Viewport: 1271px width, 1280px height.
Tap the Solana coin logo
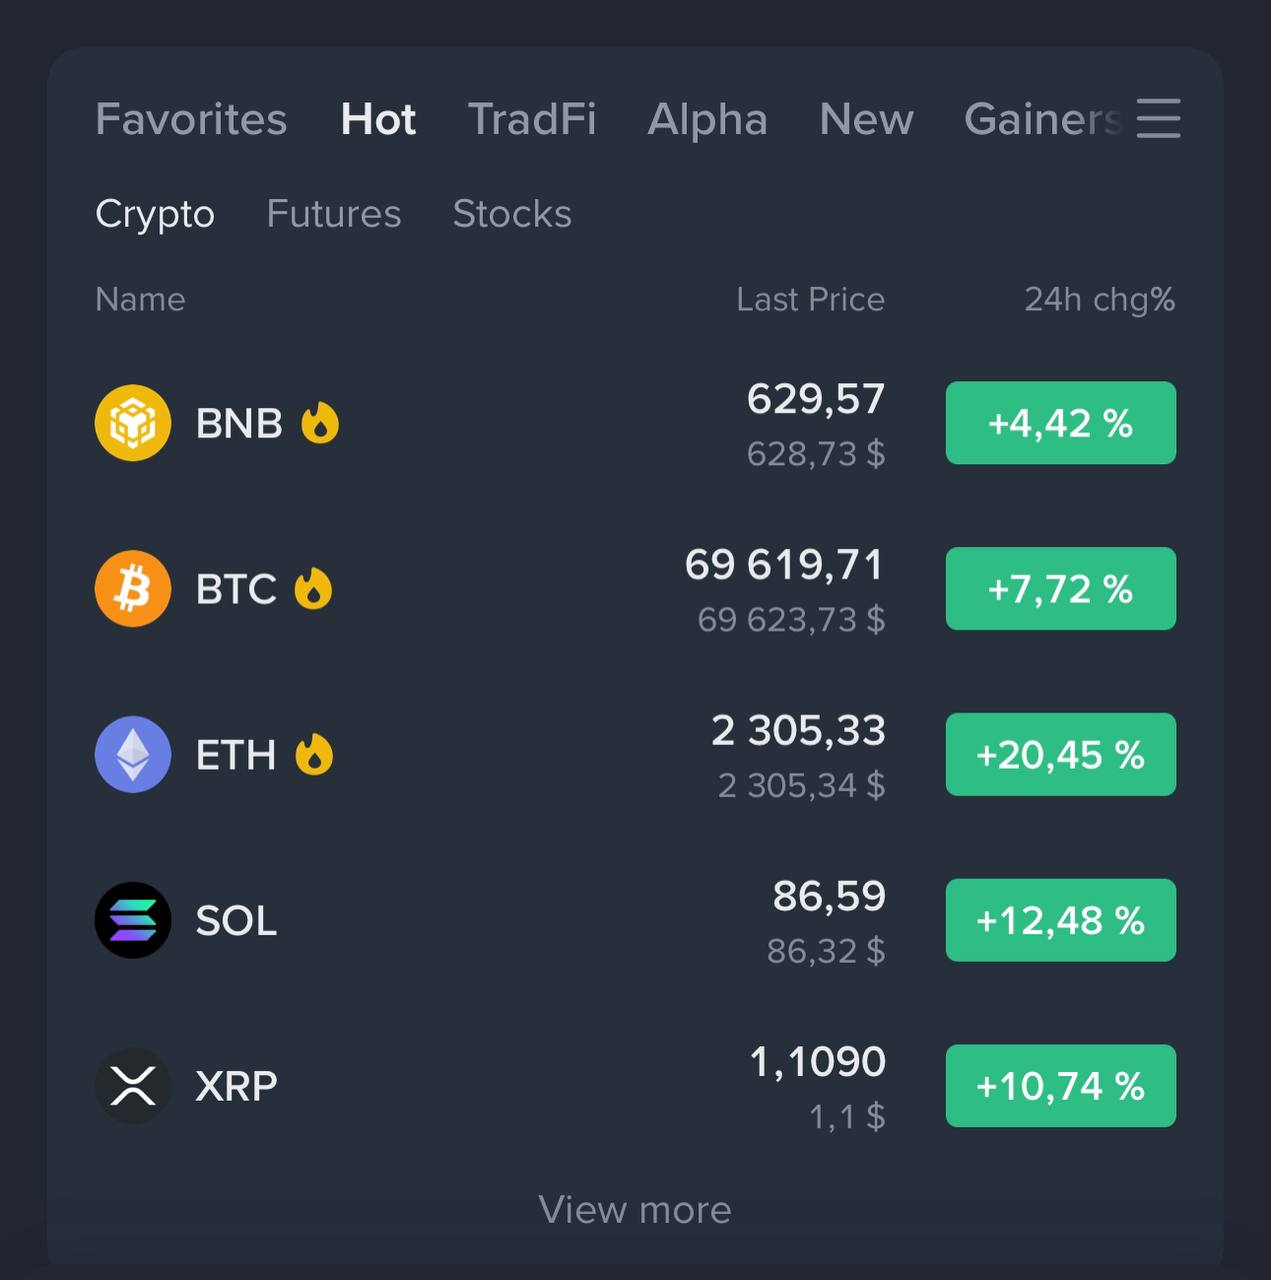(x=133, y=920)
